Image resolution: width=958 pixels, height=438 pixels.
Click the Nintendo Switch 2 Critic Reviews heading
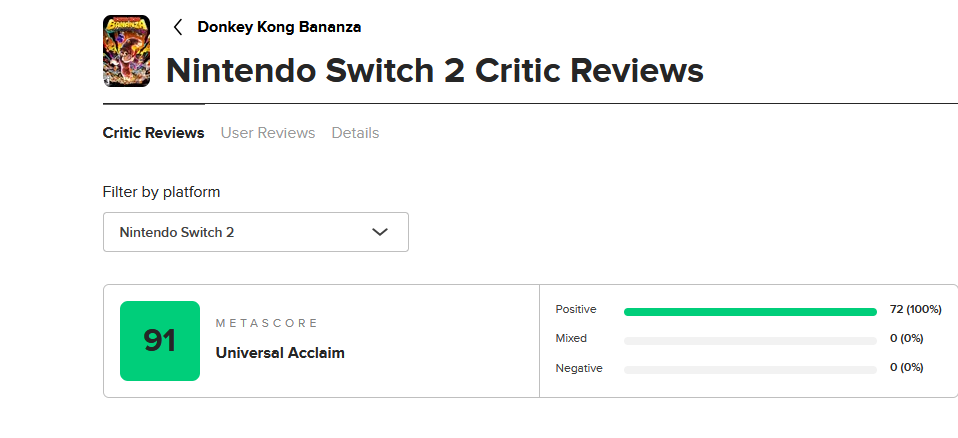[x=434, y=70]
